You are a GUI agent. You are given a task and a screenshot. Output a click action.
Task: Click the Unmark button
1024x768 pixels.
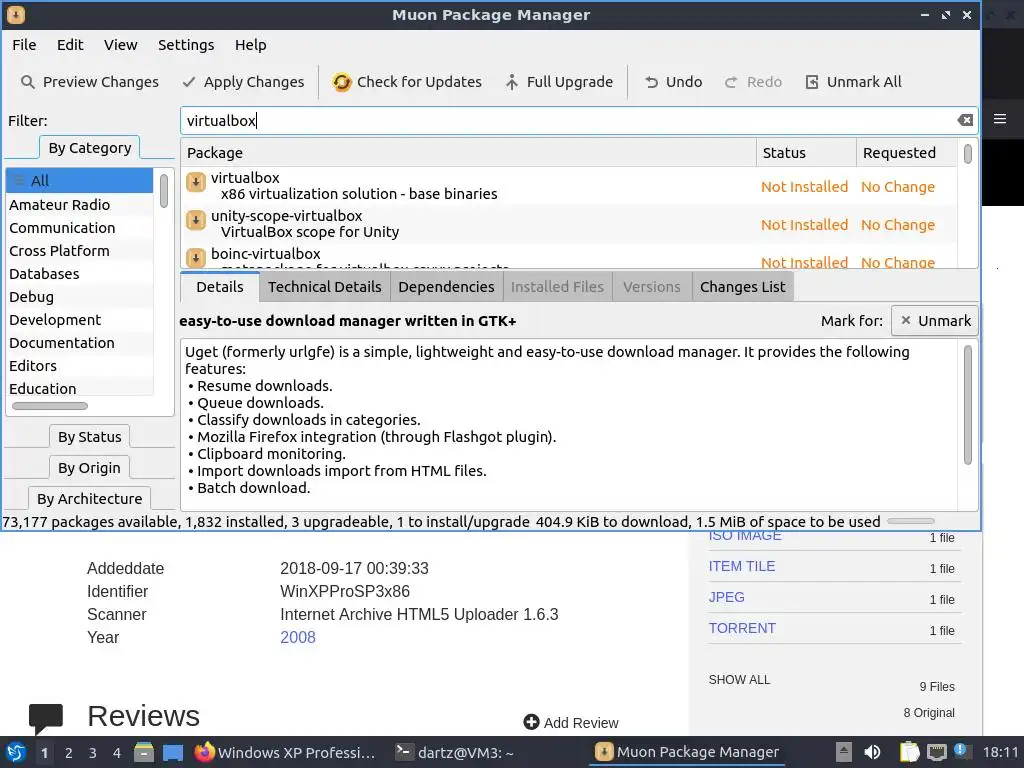pos(935,321)
